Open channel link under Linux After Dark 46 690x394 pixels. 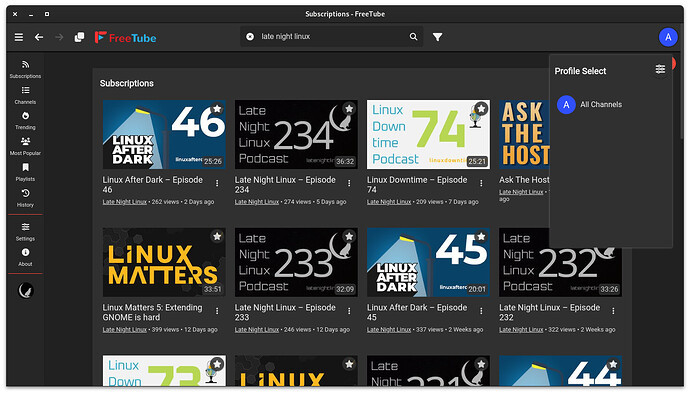[x=125, y=202]
